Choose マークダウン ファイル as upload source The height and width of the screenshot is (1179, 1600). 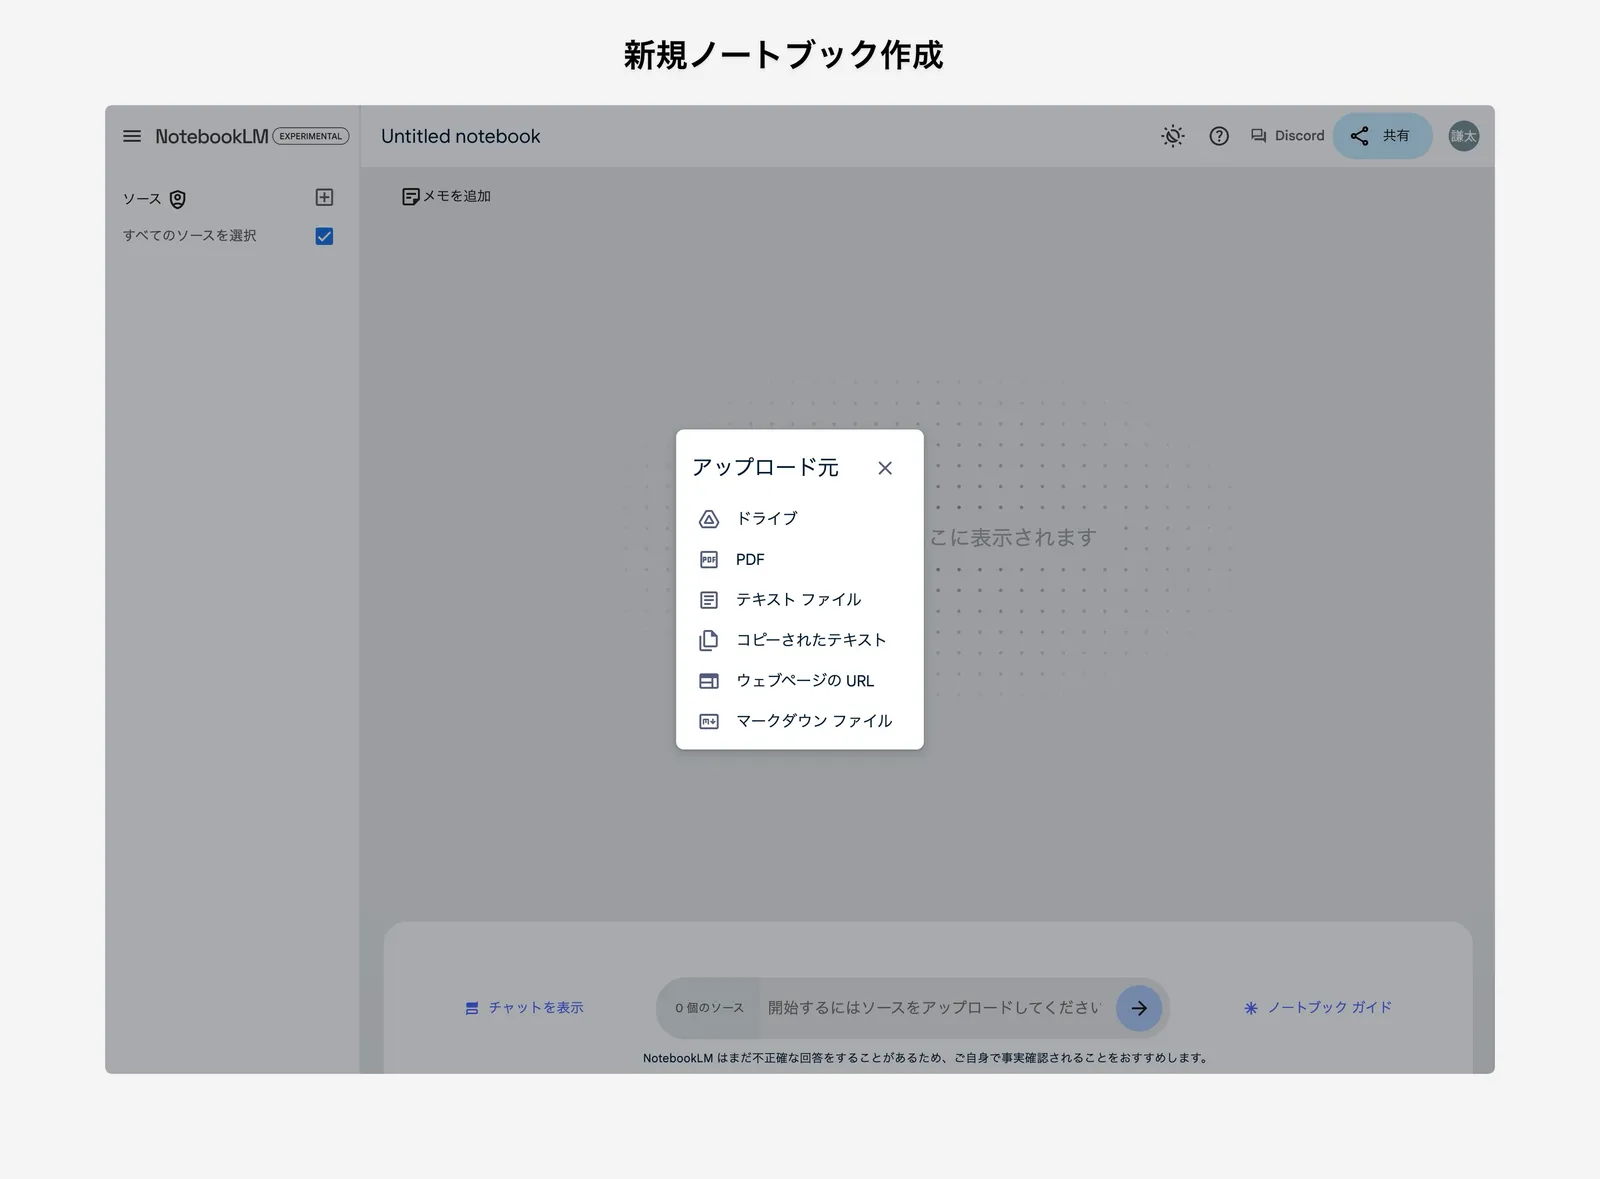pyautogui.click(x=799, y=721)
